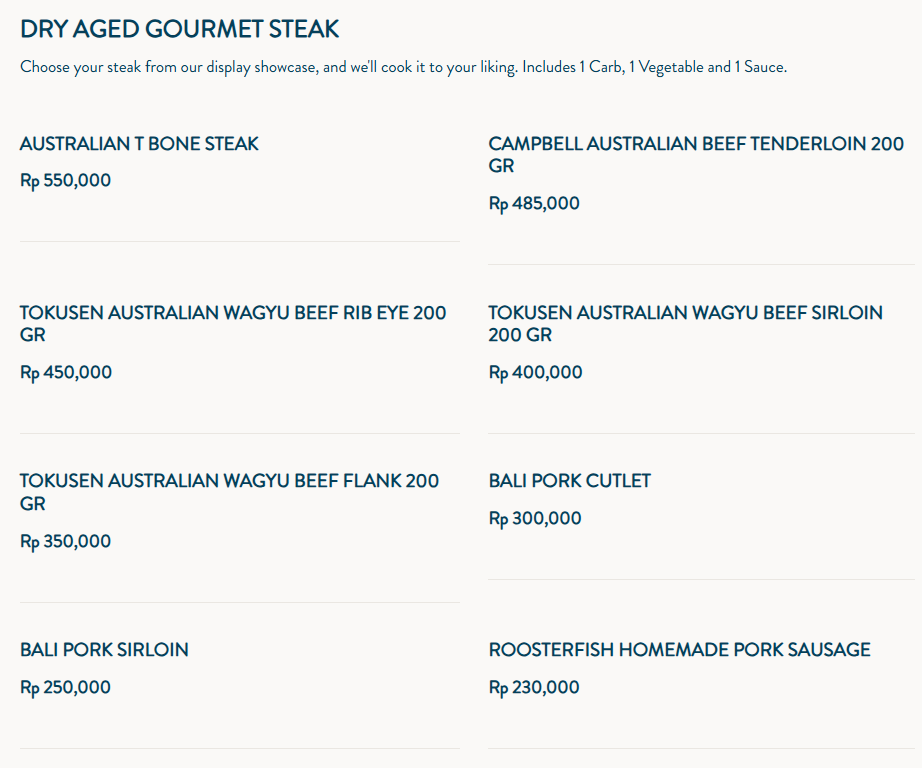Click the GR line of Rib Eye title

coord(32,335)
